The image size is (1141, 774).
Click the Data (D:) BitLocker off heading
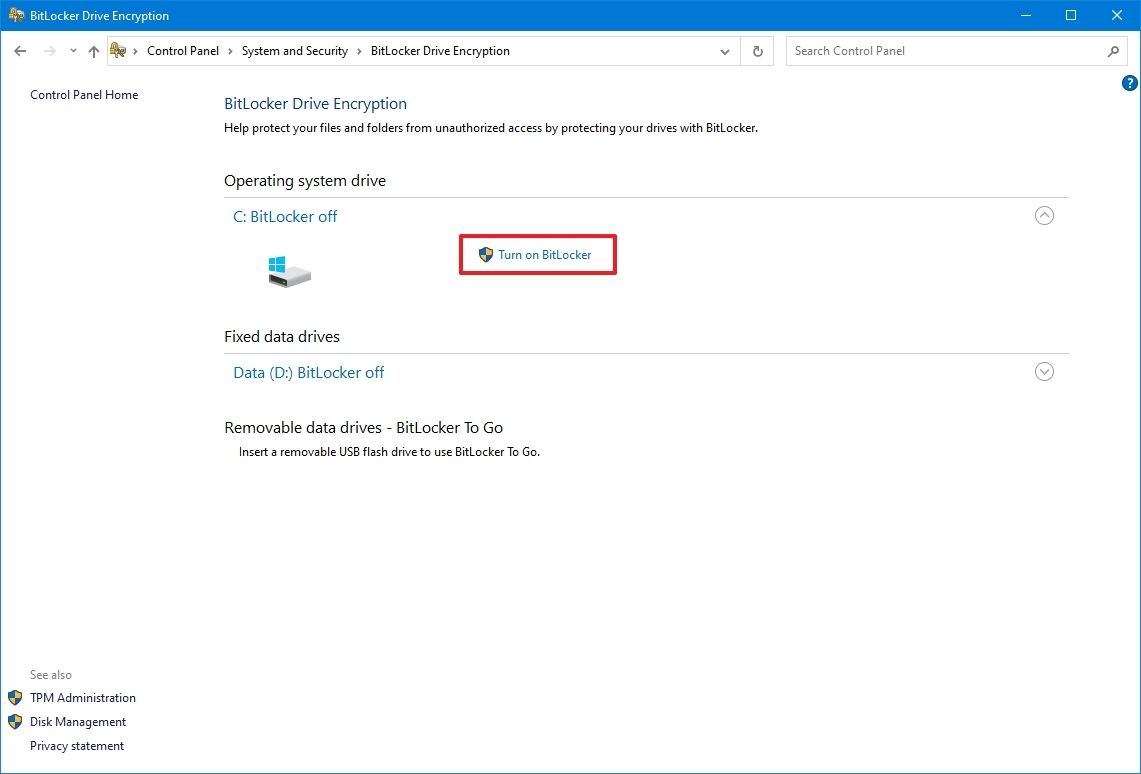pyautogui.click(x=309, y=372)
